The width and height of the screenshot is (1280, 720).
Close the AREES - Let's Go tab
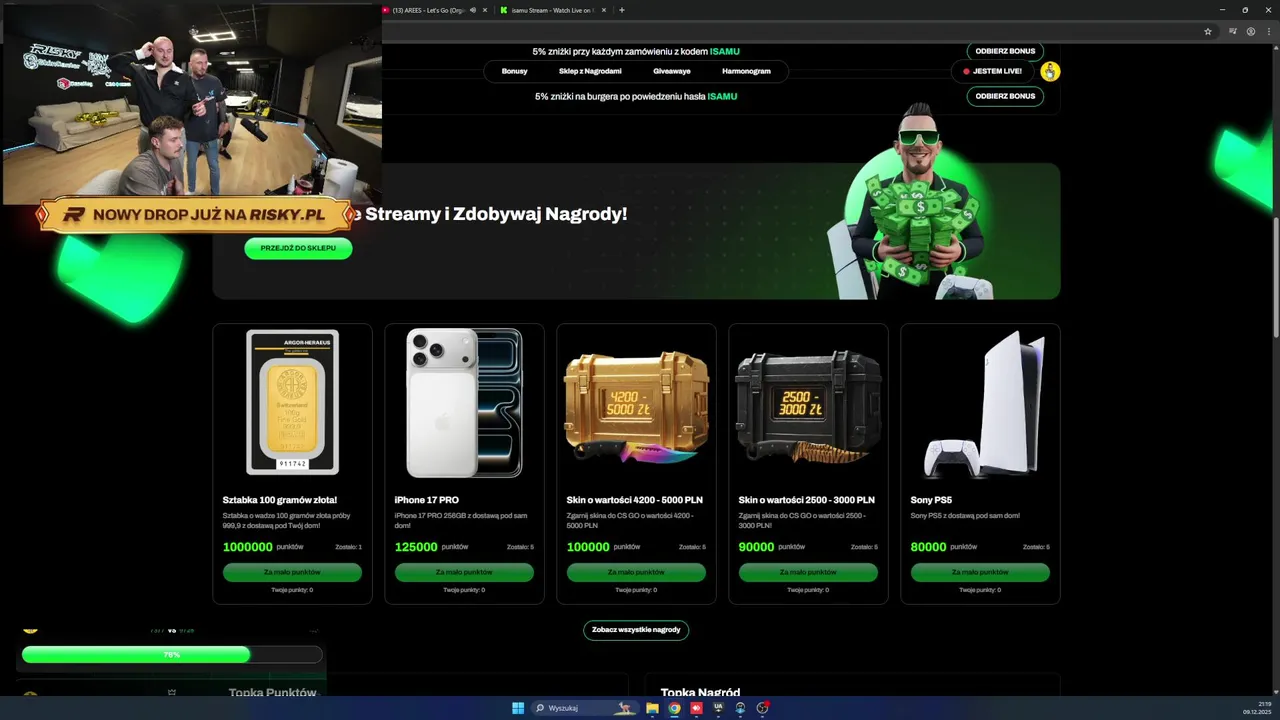pyautogui.click(x=485, y=10)
